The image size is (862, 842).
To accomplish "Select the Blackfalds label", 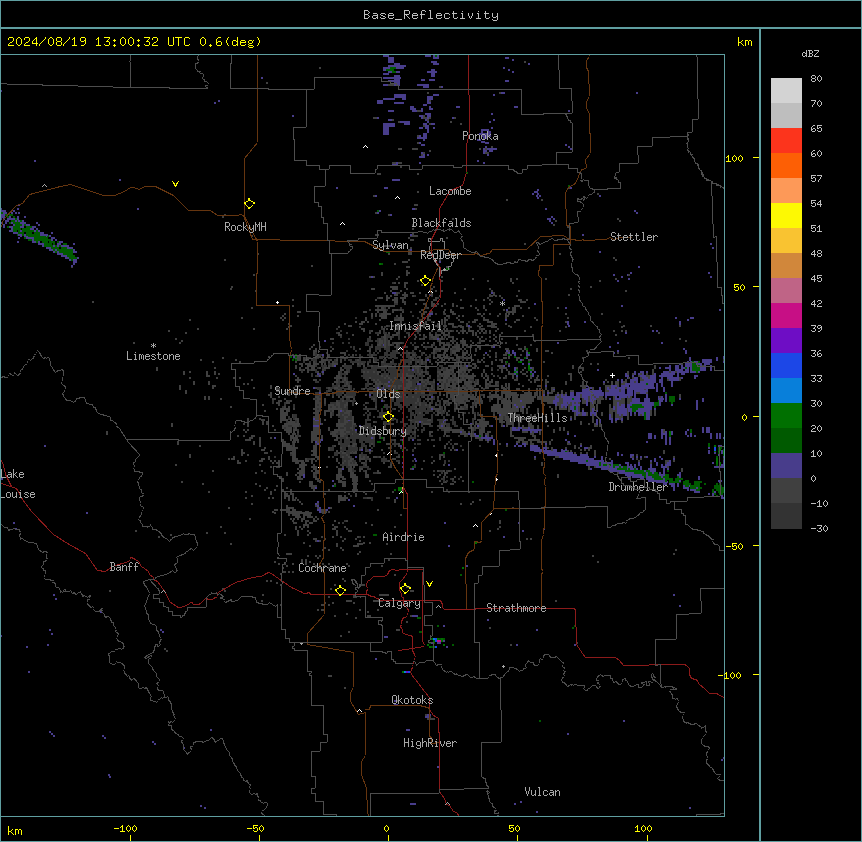I will click(x=441, y=223).
